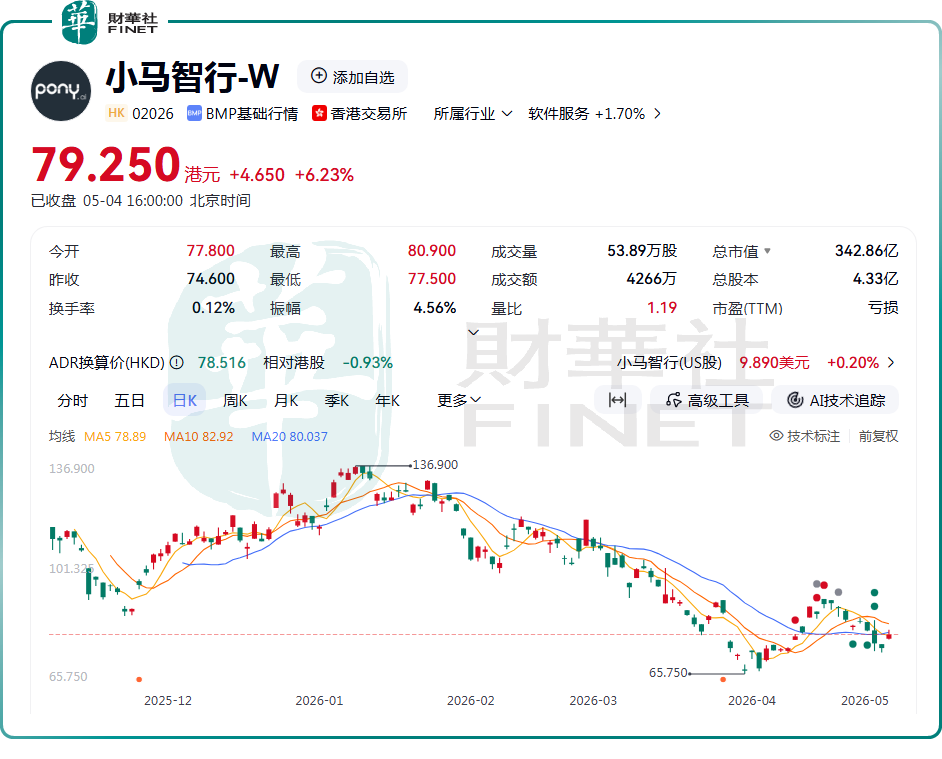Expand more quote data chevron
The width and height of the screenshot is (942, 759).
click(473, 332)
